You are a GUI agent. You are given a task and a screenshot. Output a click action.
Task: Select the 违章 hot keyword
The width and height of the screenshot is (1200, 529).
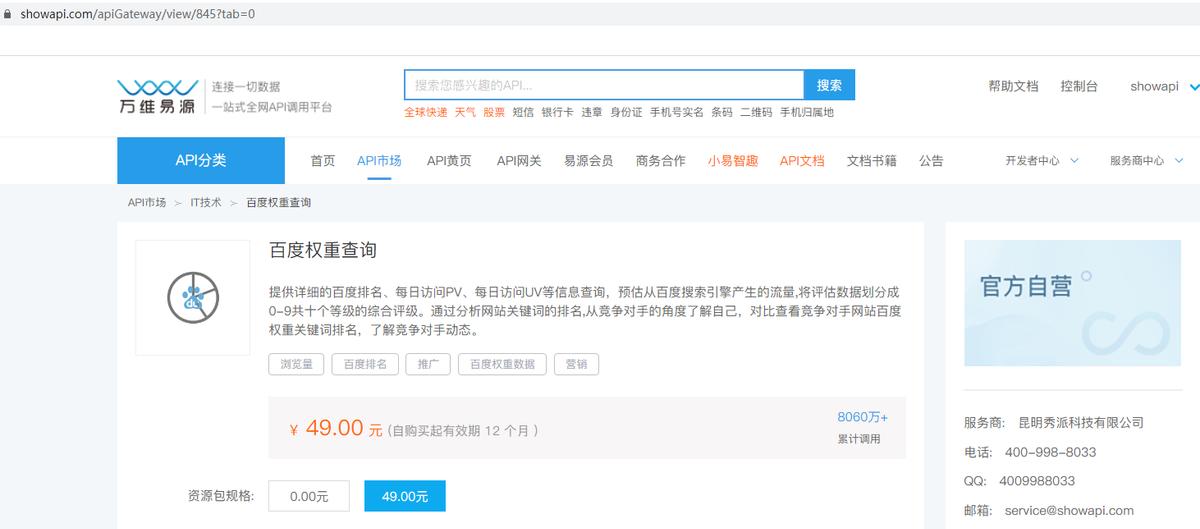[x=592, y=113]
